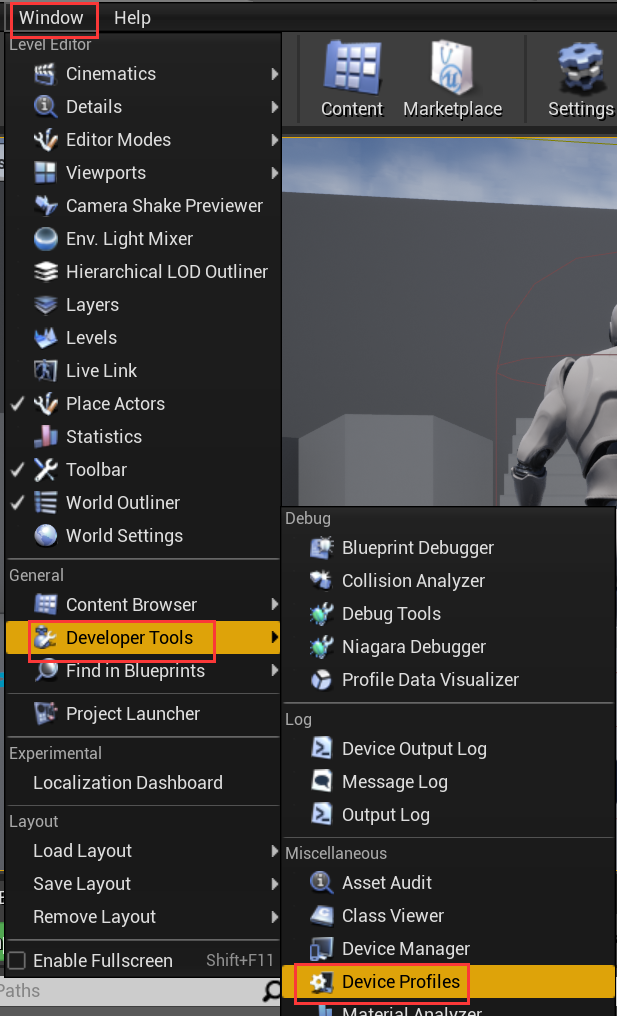Click the Collision Analyzer icon
Viewport: 617px width, 1016px height.
click(x=321, y=581)
